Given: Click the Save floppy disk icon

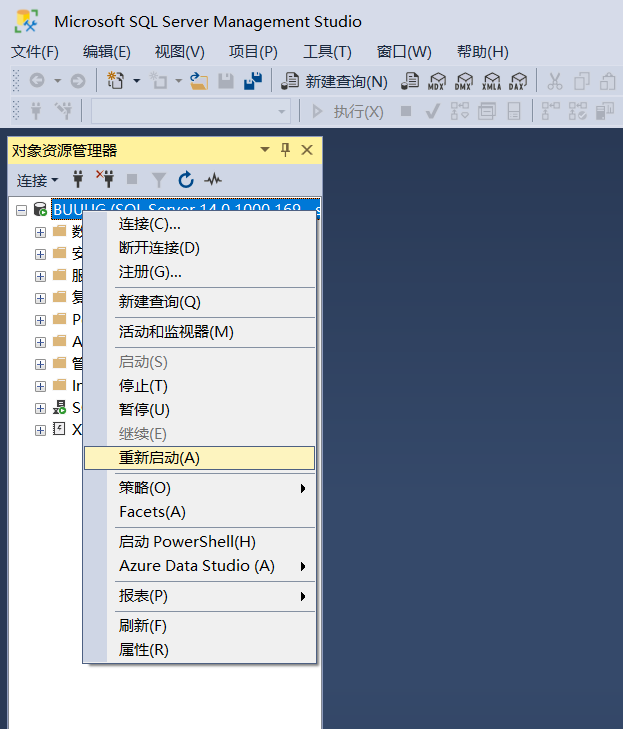Looking at the screenshot, I should (226, 81).
